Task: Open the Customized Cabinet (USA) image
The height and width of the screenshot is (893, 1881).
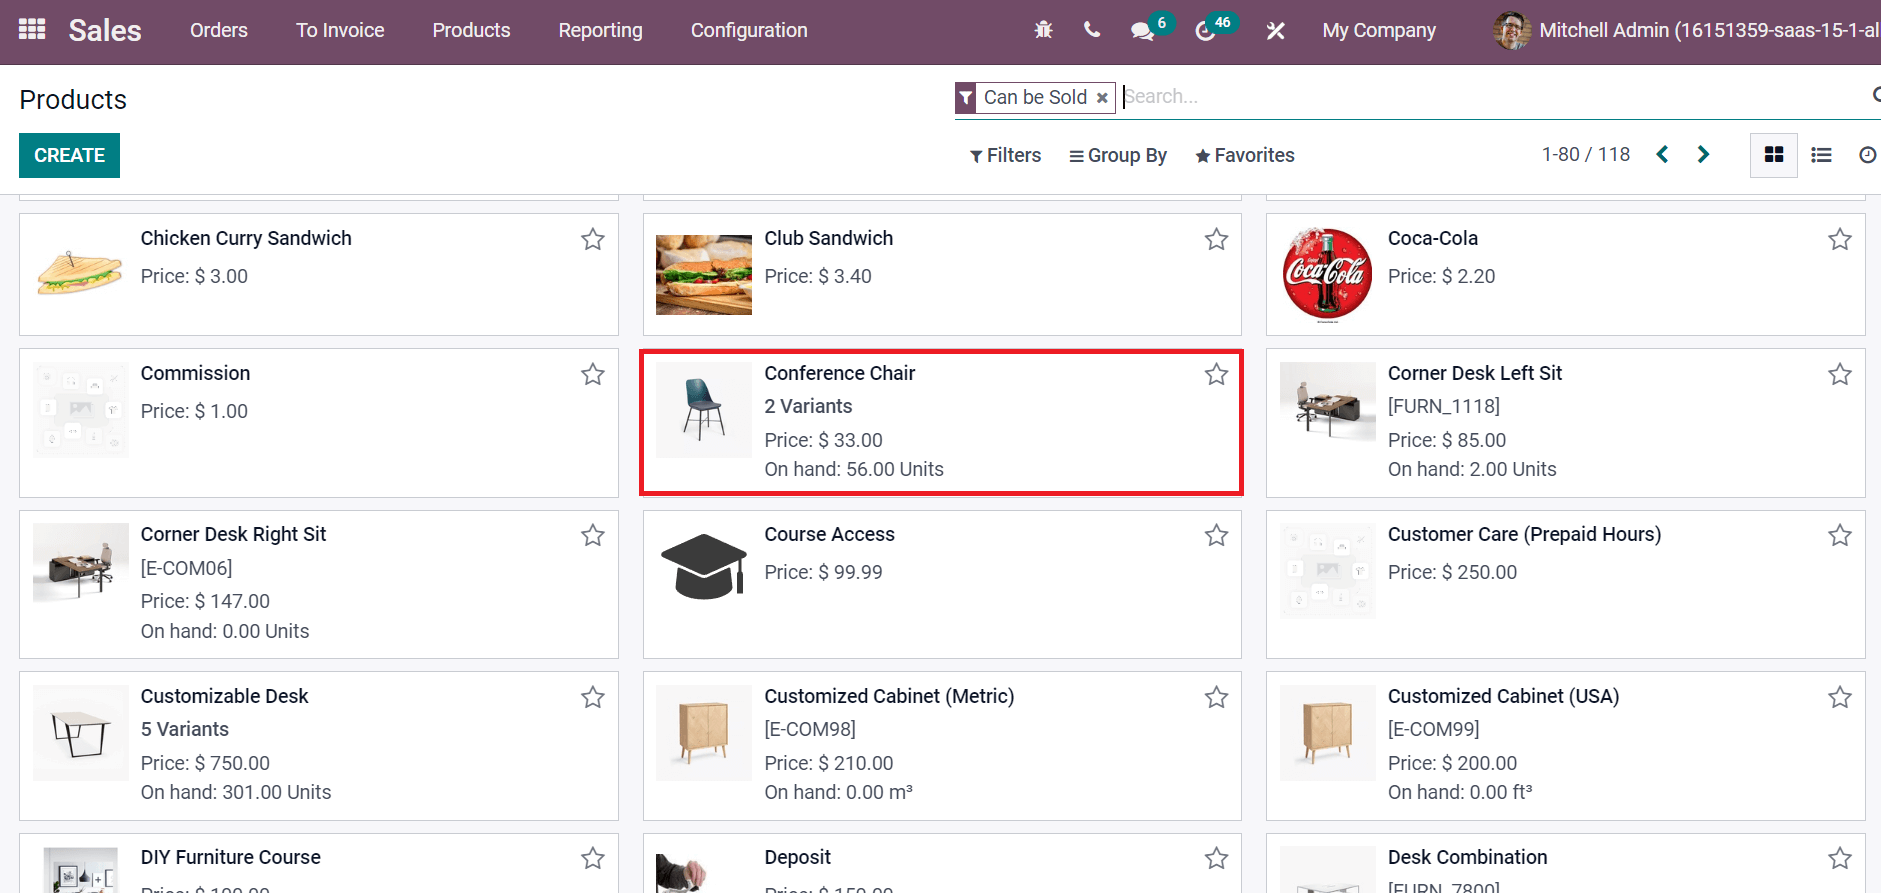Action: click(x=1328, y=733)
